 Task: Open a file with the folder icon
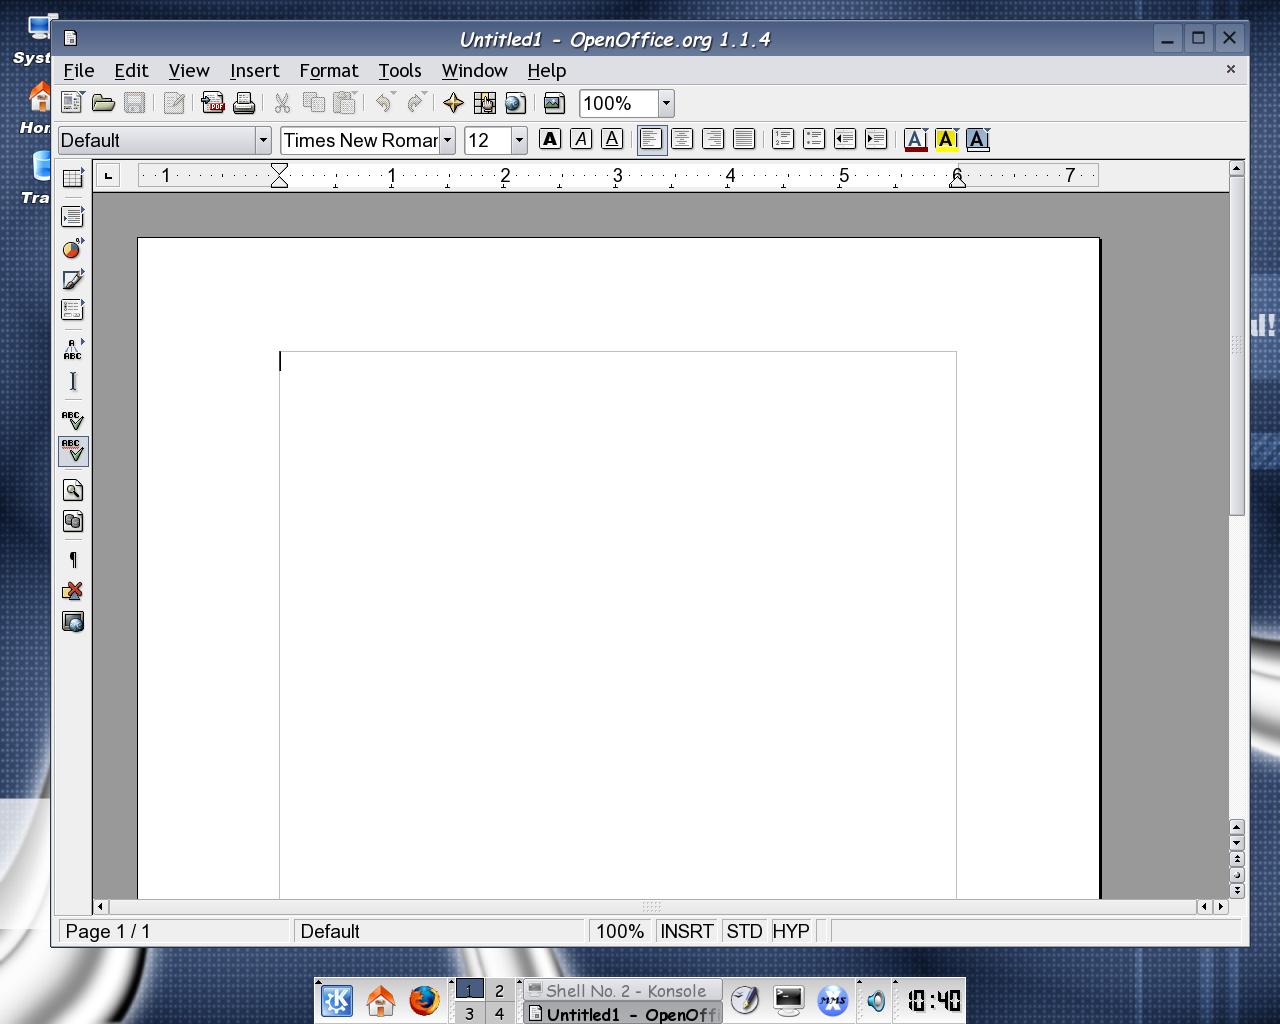103,103
